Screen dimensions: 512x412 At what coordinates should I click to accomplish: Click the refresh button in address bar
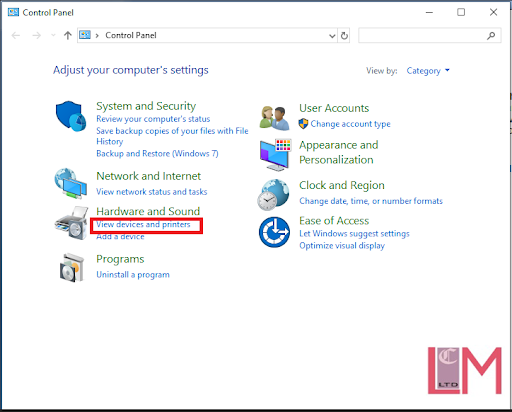pos(344,35)
